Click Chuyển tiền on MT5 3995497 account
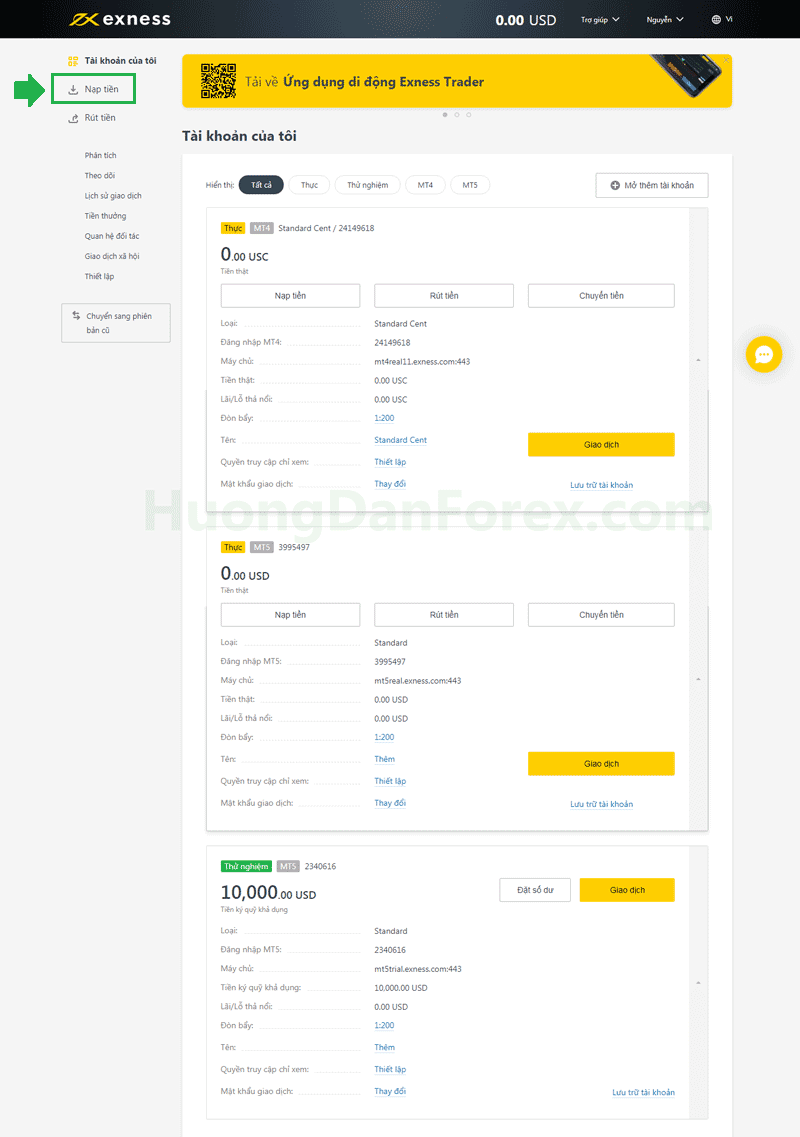This screenshot has height=1137, width=800. pyautogui.click(x=601, y=615)
